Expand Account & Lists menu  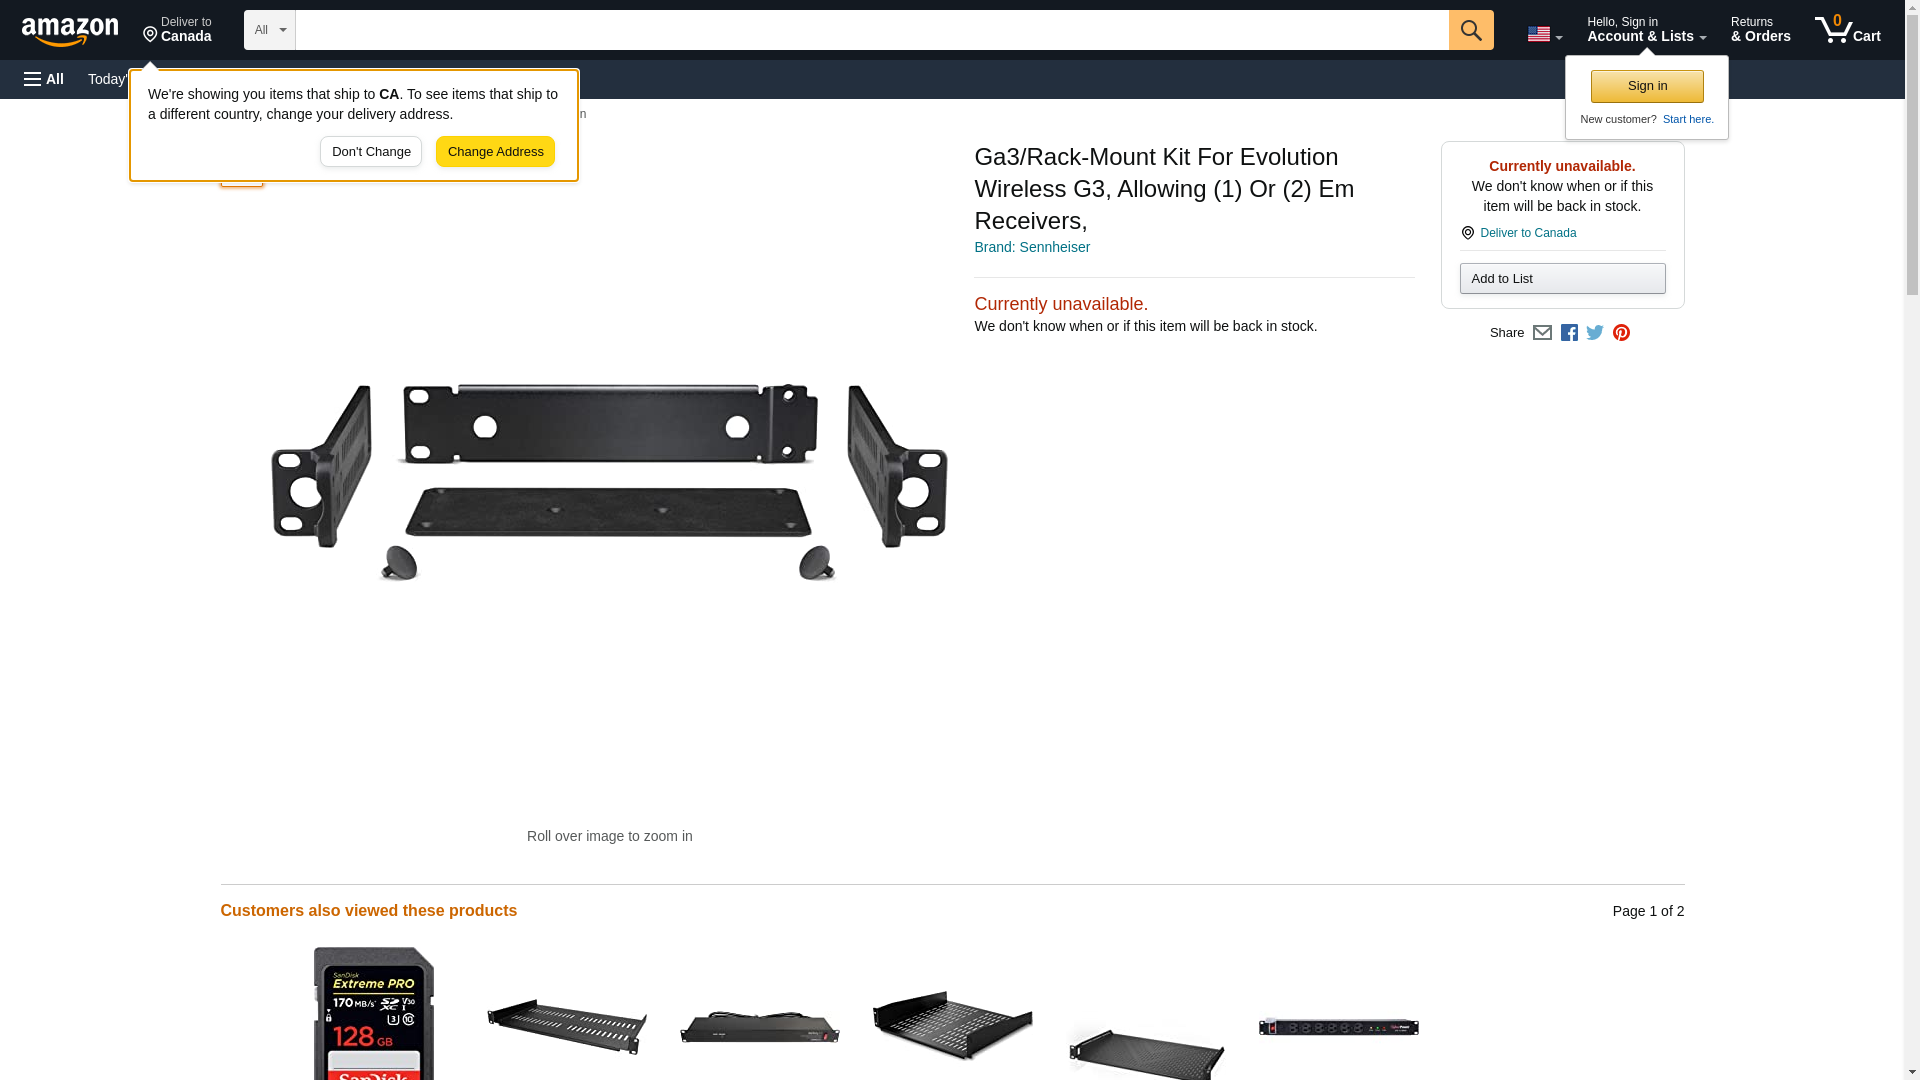coord(1646,30)
